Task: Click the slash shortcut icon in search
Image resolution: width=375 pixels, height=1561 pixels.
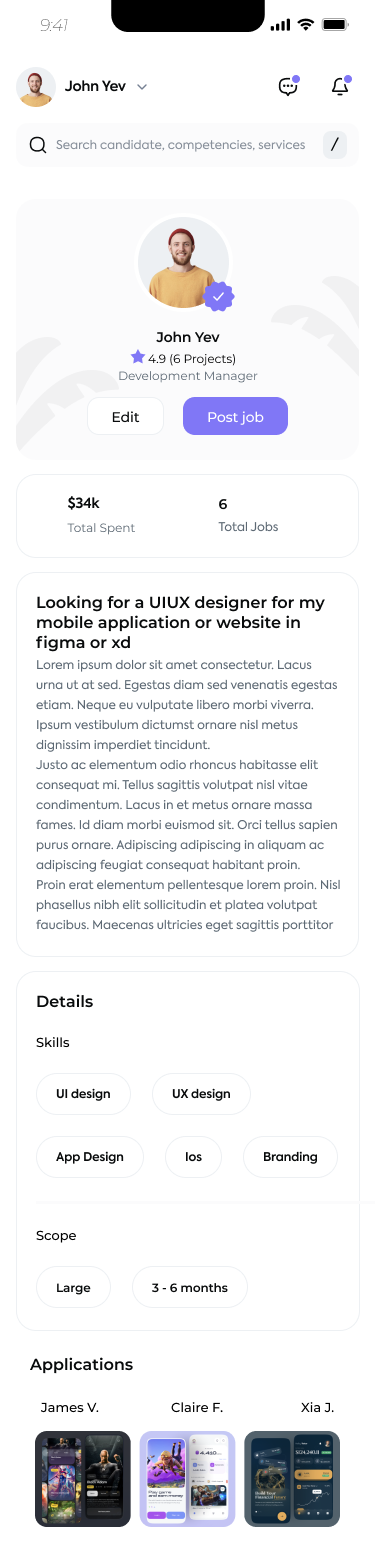Action: point(335,145)
